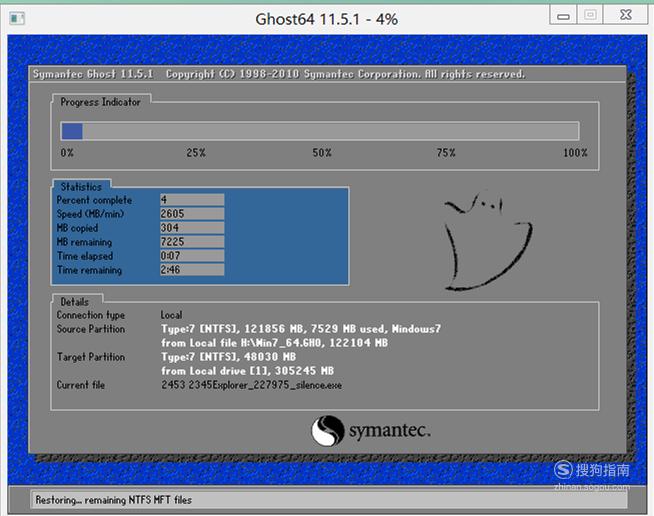Click the Target Partition label
654x516 pixels.
pyautogui.click(x=91, y=357)
